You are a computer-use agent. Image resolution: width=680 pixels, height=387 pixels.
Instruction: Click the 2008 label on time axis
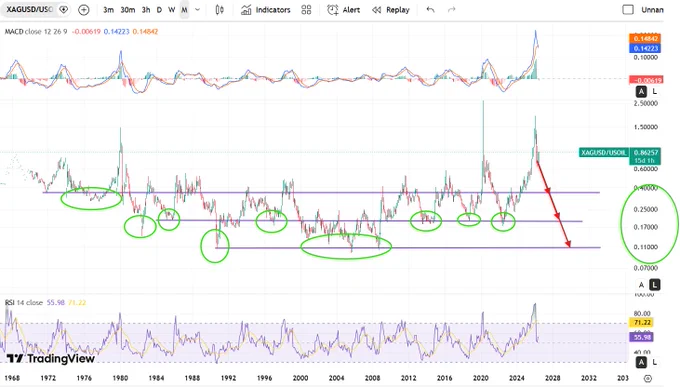(372, 378)
